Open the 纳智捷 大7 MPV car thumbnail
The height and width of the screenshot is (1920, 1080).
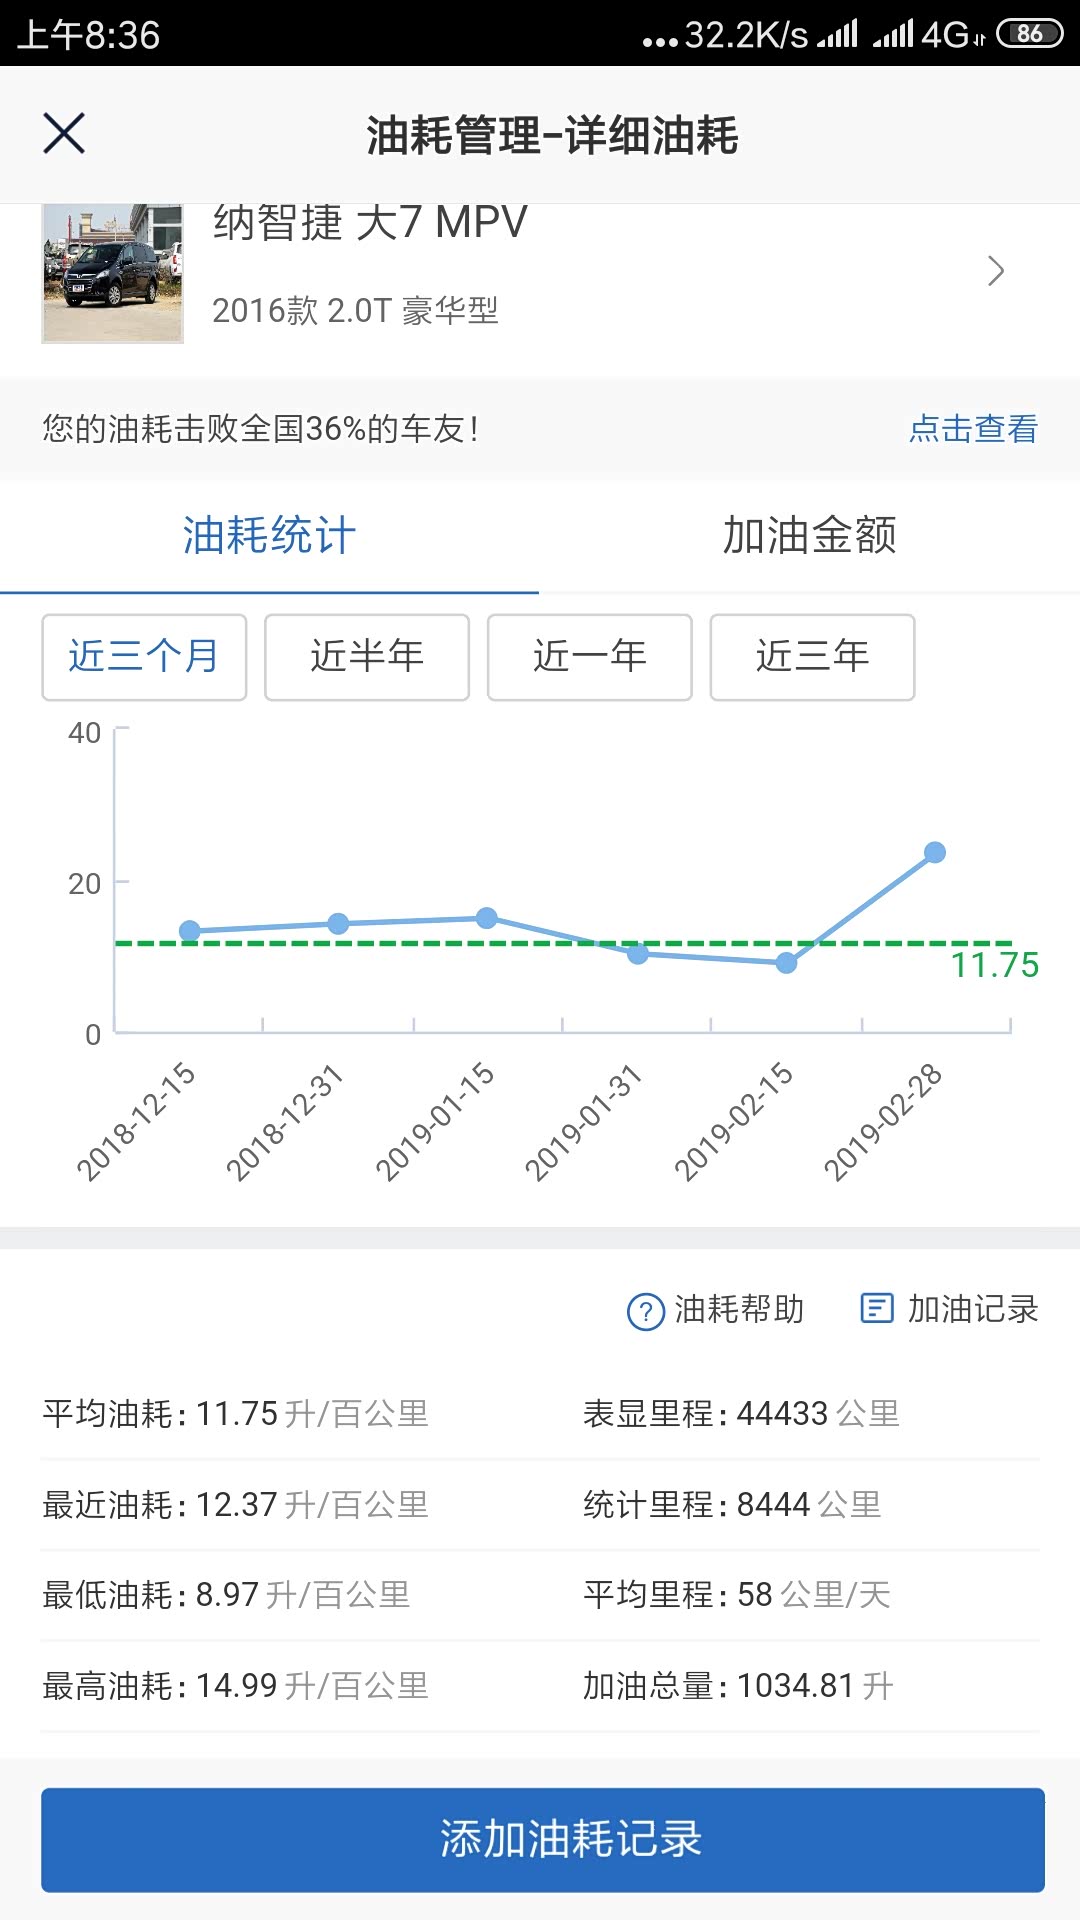coord(112,273)
